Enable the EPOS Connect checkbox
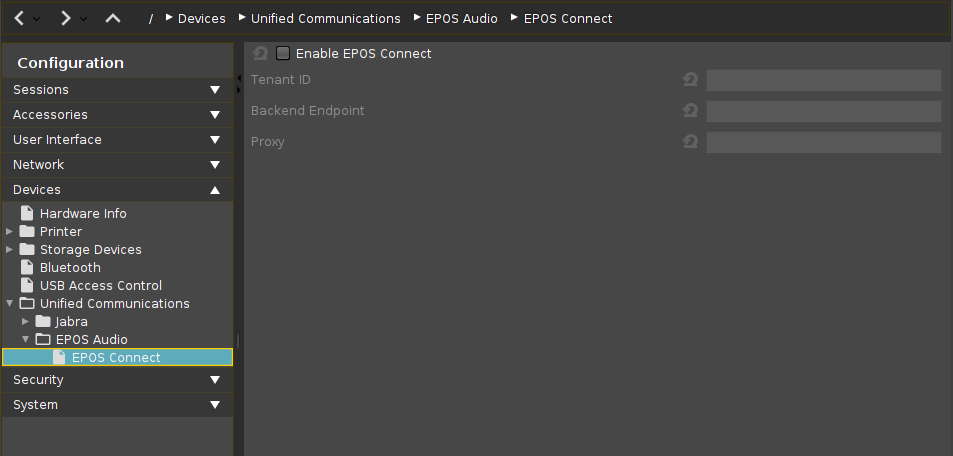 [x=283, y=54]
